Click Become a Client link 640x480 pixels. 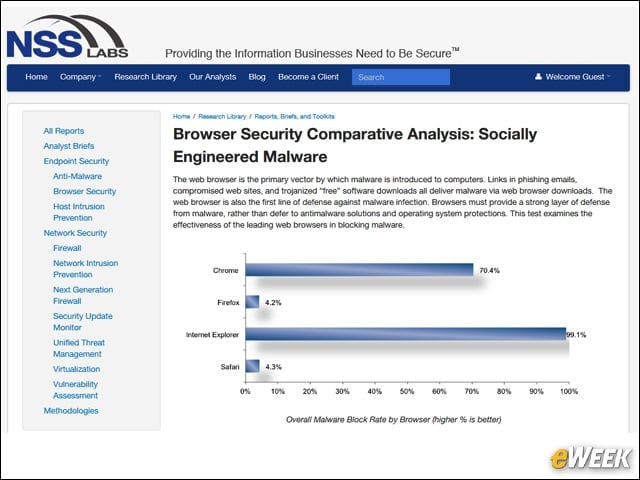[308, 77]
